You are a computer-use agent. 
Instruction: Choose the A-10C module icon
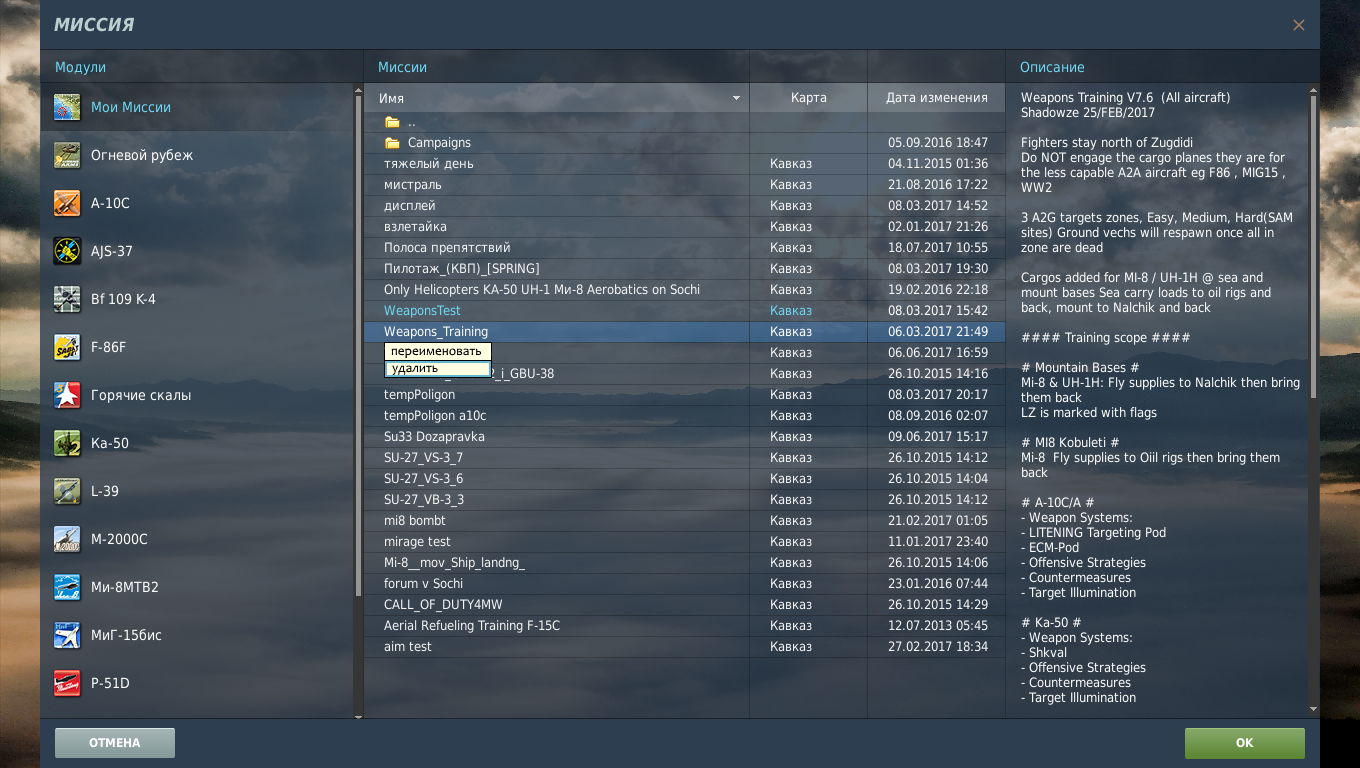tap(67, 203)
